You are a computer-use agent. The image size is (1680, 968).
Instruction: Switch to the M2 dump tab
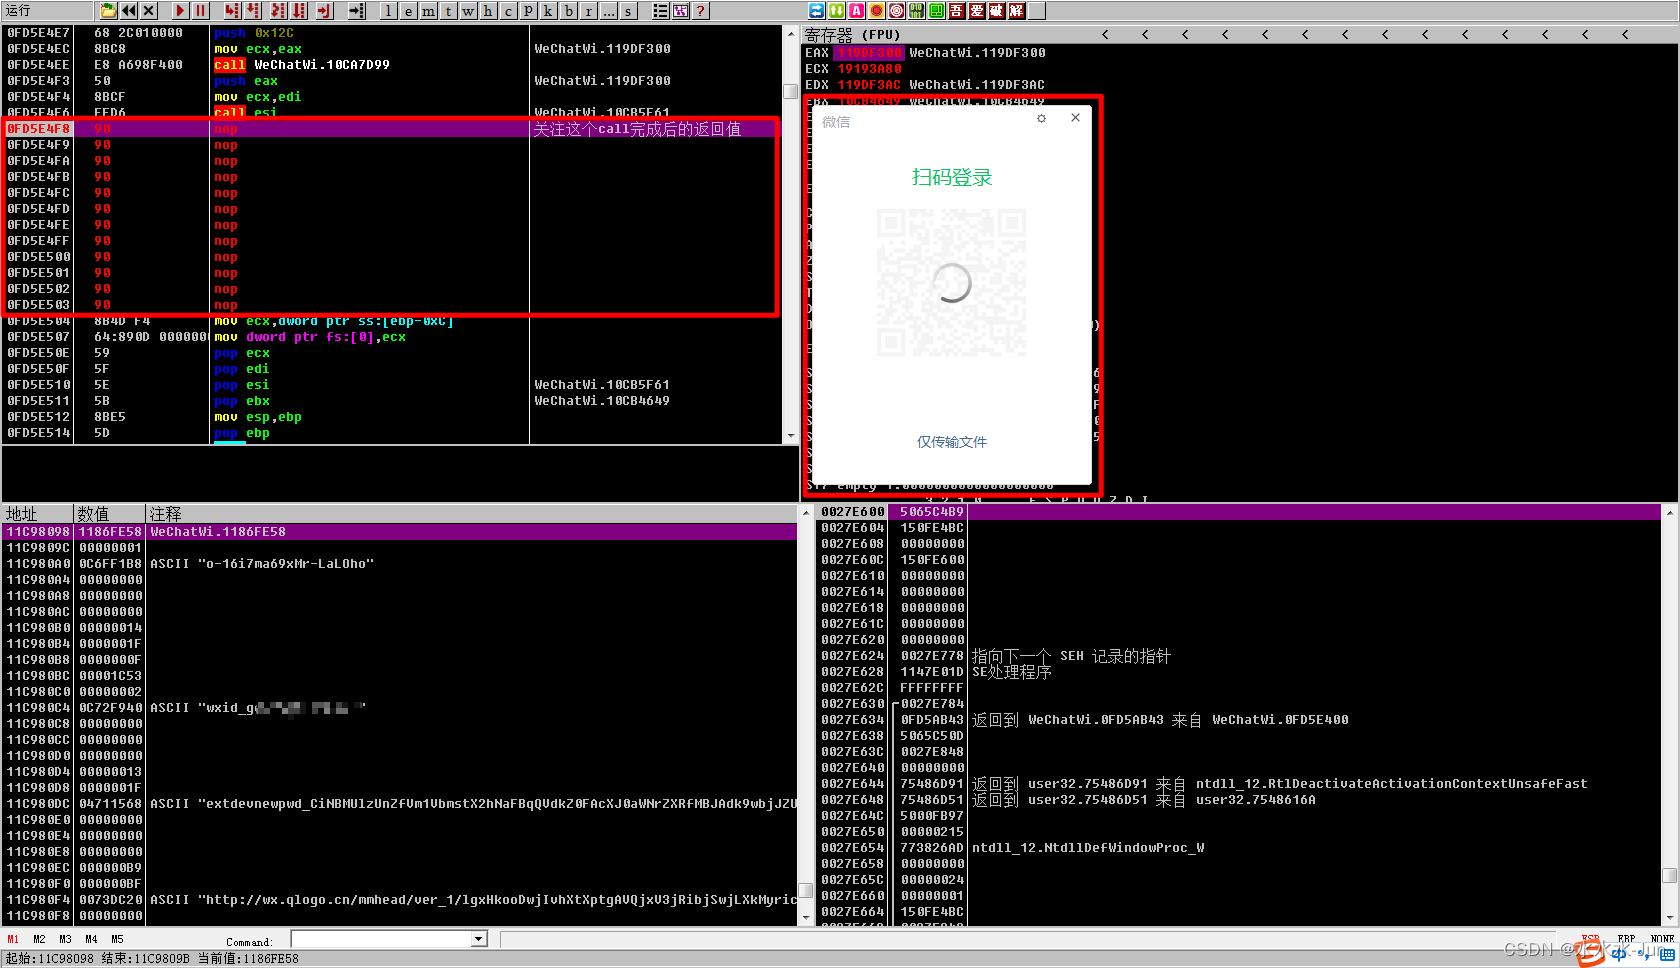click(39, 940)
